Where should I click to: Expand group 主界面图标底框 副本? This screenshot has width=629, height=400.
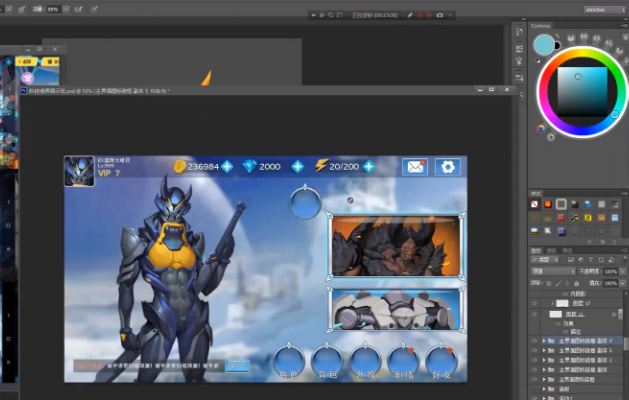click(x=544, y=370)
